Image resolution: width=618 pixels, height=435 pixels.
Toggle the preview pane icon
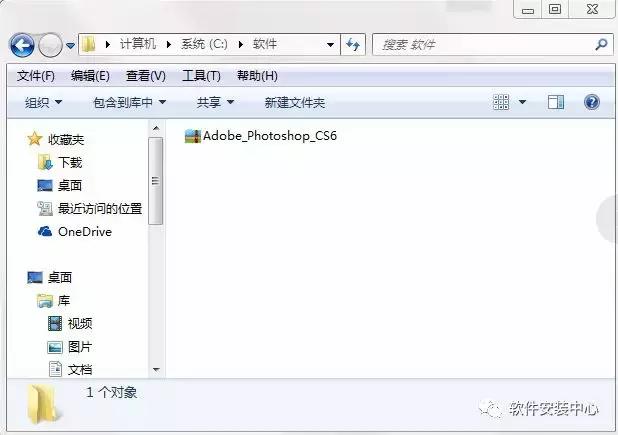[556, 102]
